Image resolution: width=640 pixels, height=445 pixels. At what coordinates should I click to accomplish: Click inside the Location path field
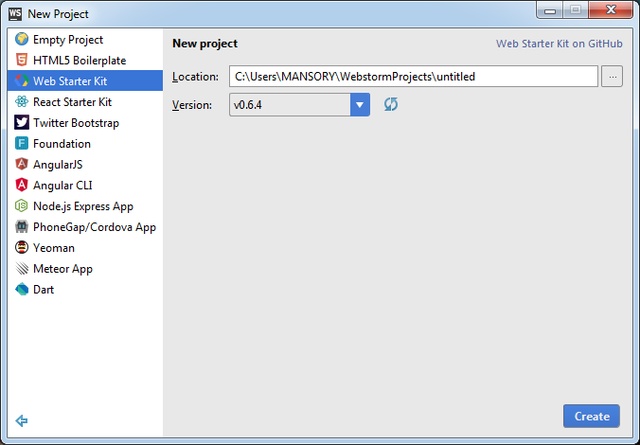(413, 76)
